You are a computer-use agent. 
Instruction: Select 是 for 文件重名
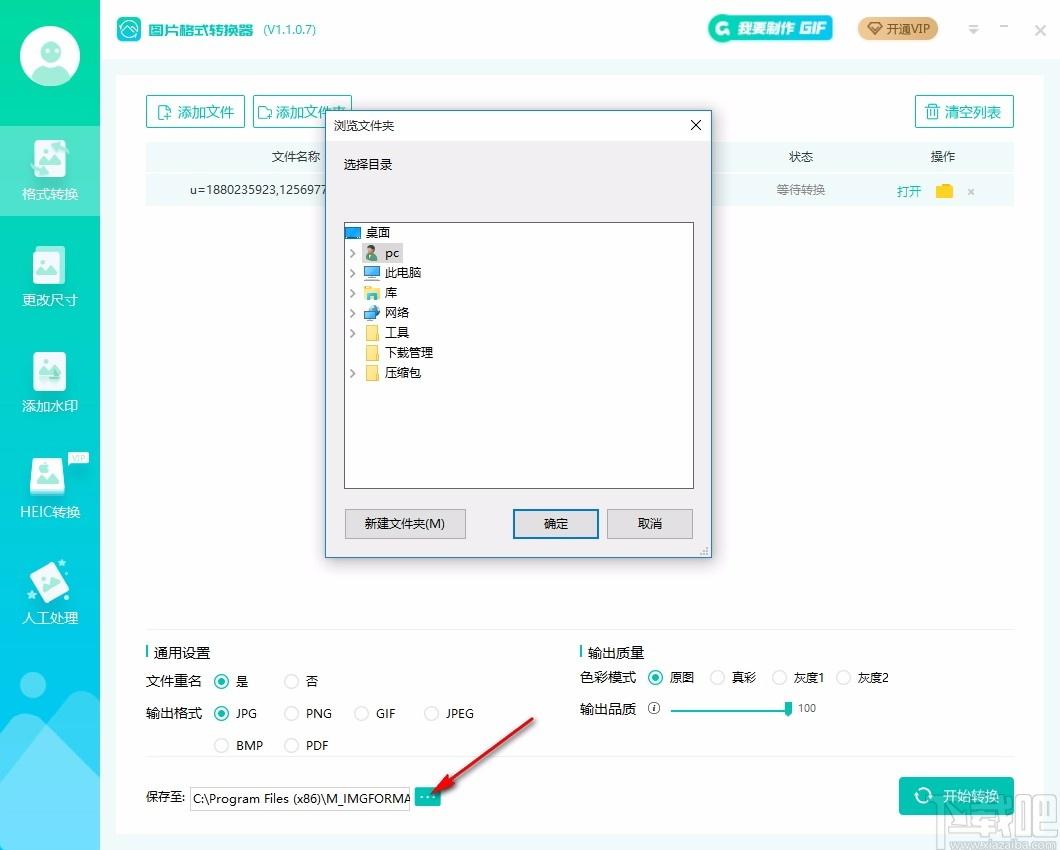pos(221,681)
